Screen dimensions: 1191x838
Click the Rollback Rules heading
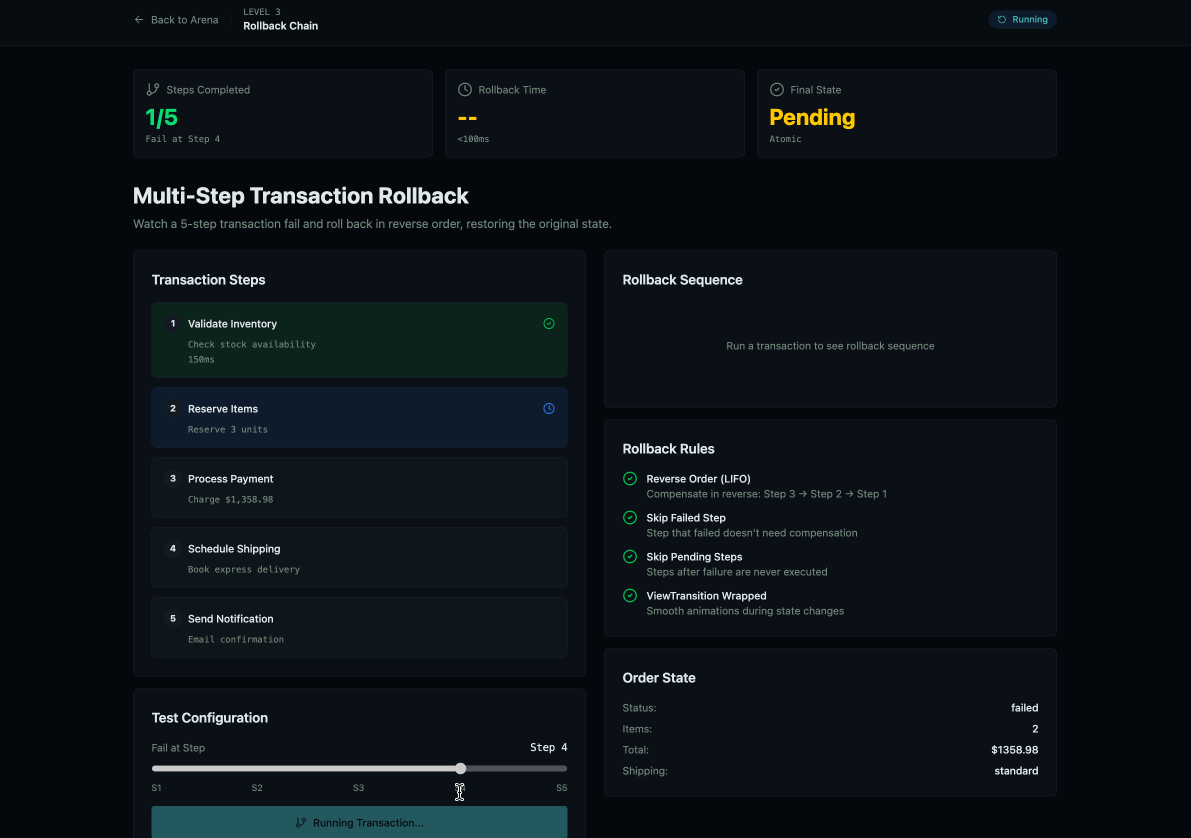click(x=668, y=449)
